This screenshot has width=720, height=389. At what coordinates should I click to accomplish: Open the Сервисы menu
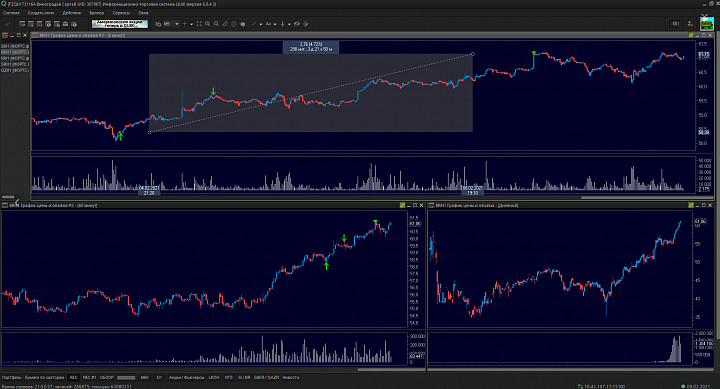coord(121,13)
